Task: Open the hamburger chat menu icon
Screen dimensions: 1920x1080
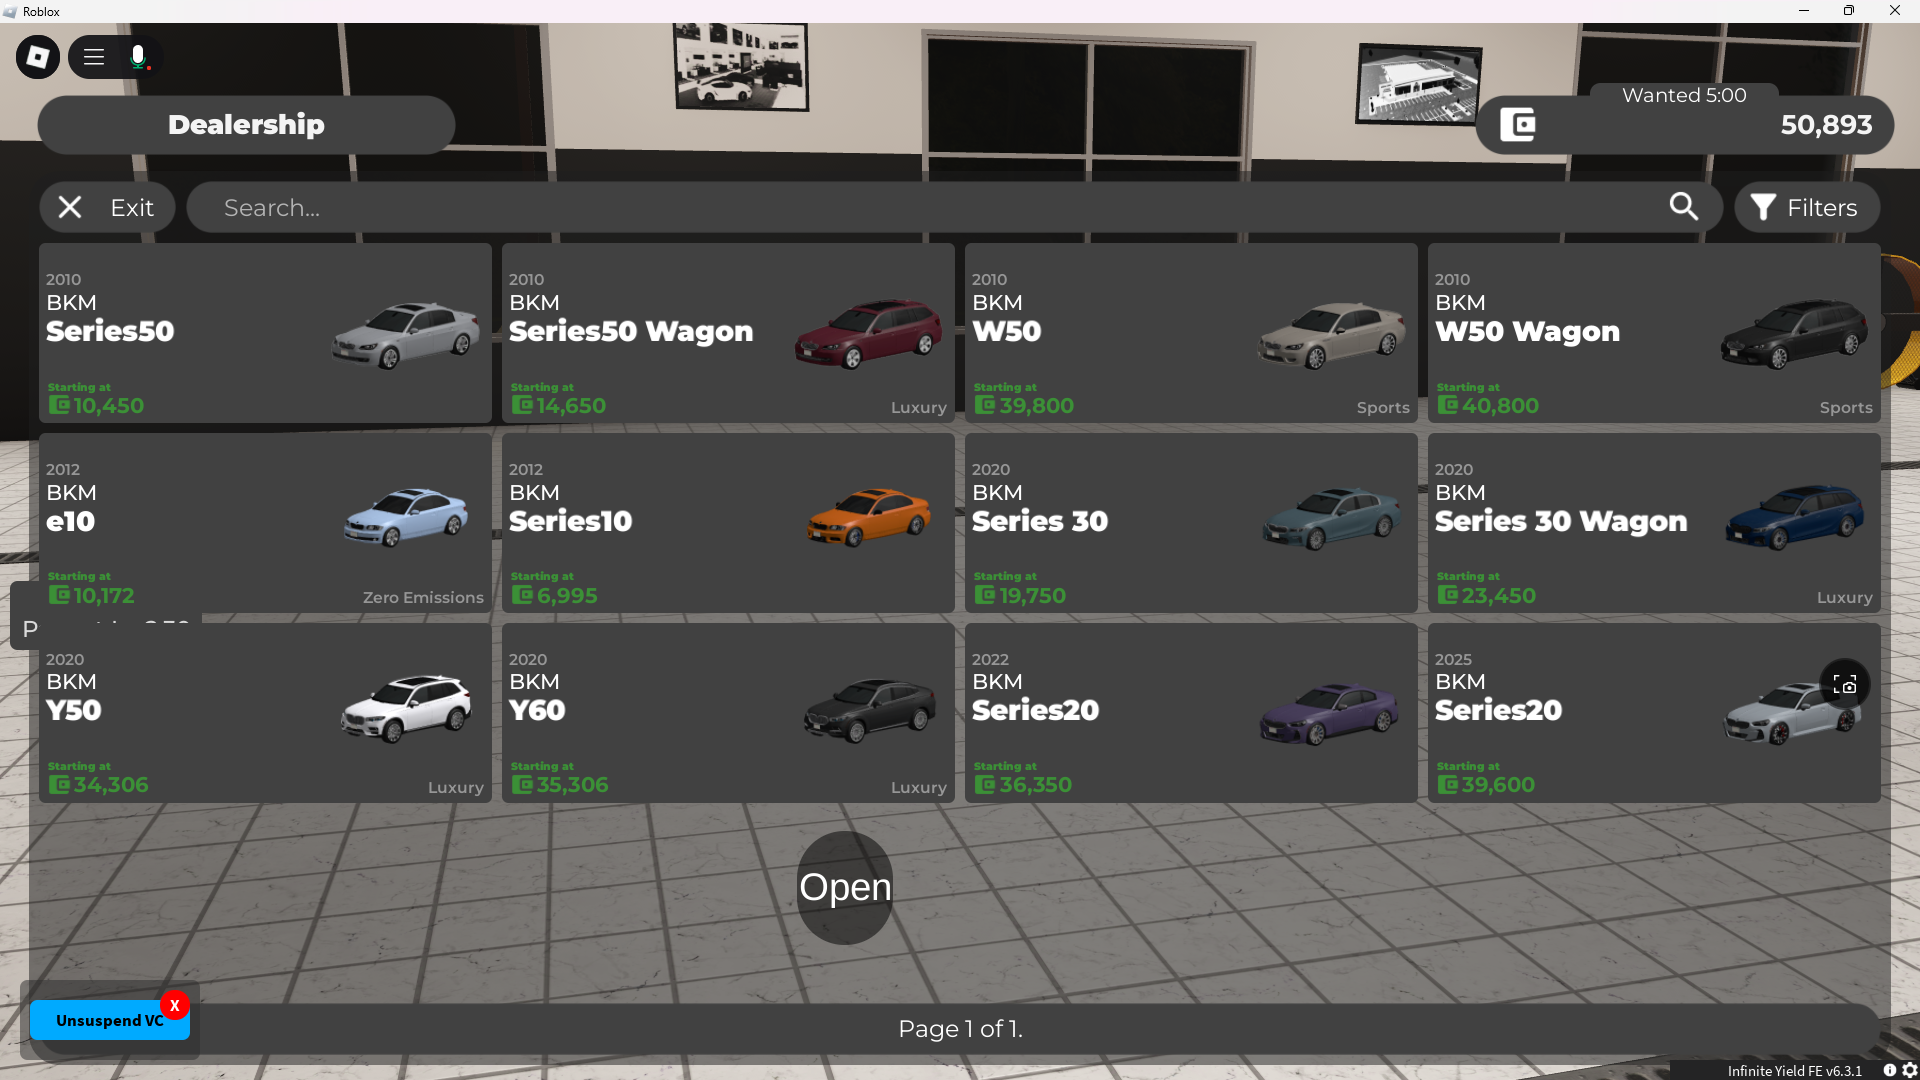Action: (x=94, y=57)
